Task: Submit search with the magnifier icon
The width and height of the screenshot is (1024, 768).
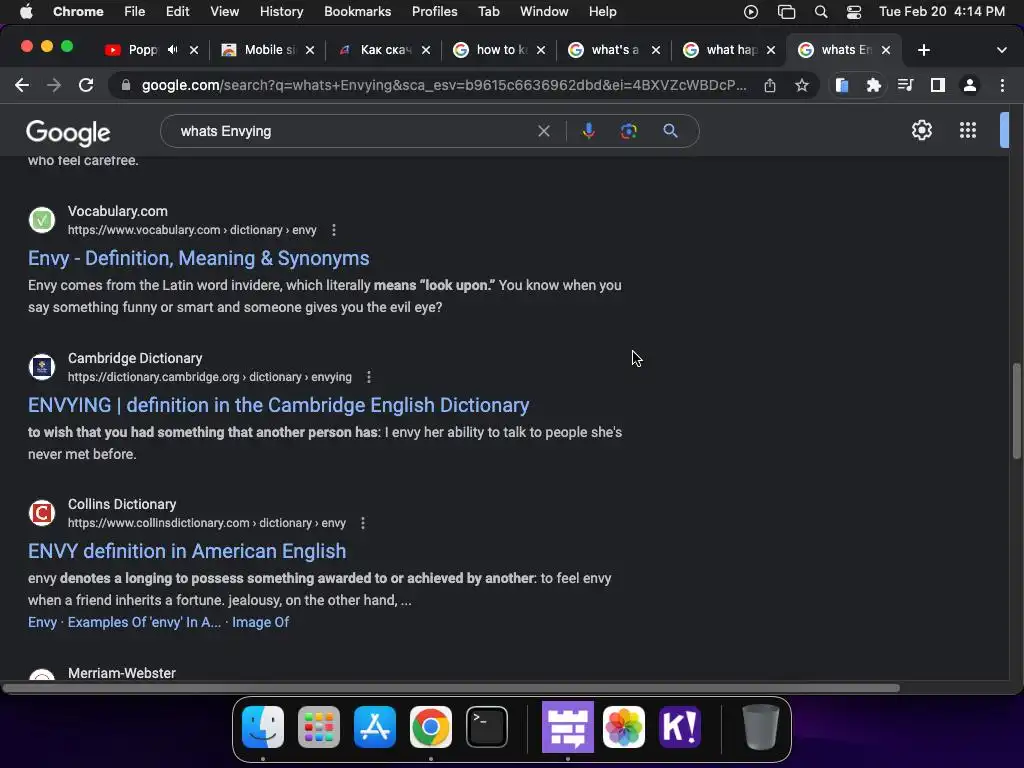Action: (x=670, y=131)
